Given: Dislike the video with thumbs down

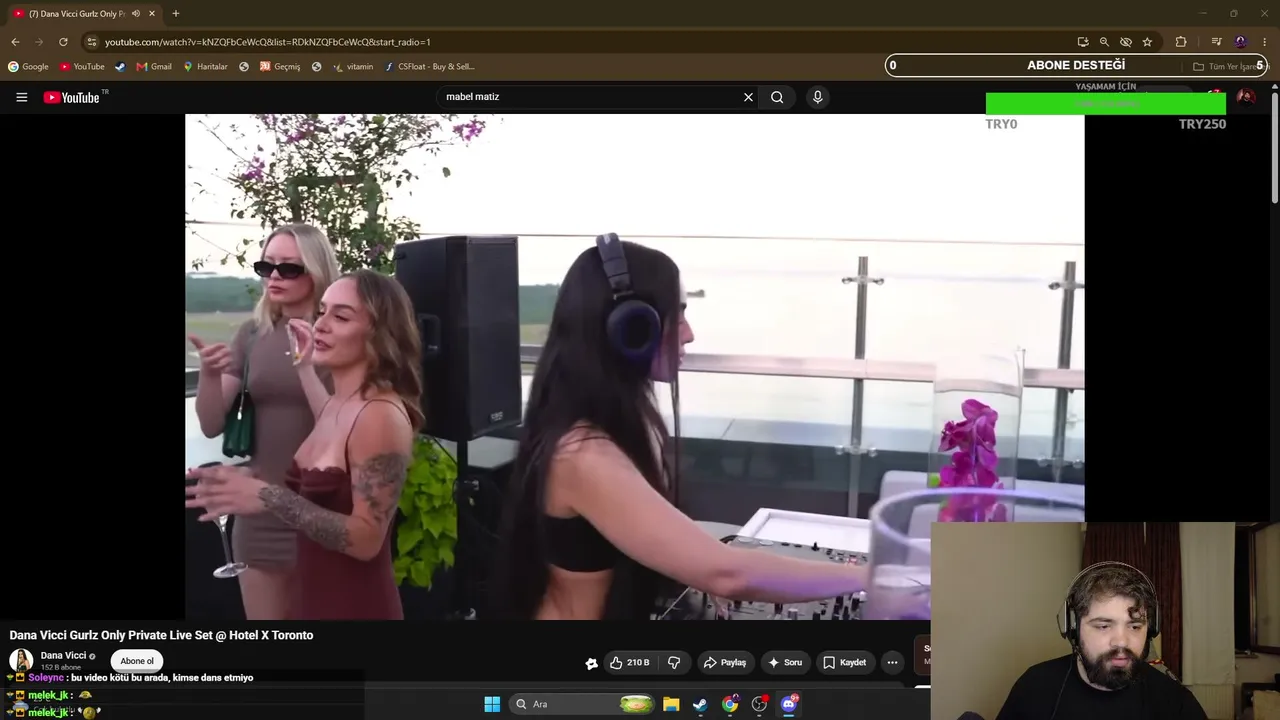Looking at the screenshot, I should [x=674, y=662].
